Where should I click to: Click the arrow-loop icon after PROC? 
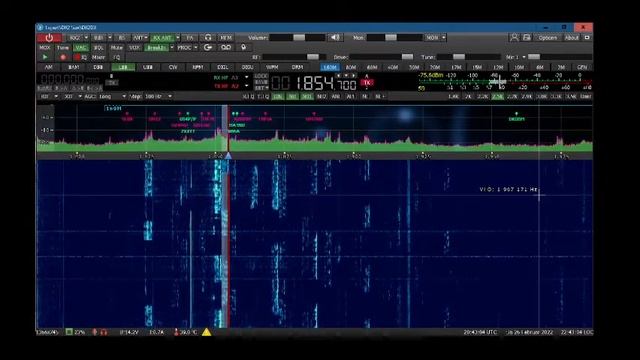[x=208, y=47]
